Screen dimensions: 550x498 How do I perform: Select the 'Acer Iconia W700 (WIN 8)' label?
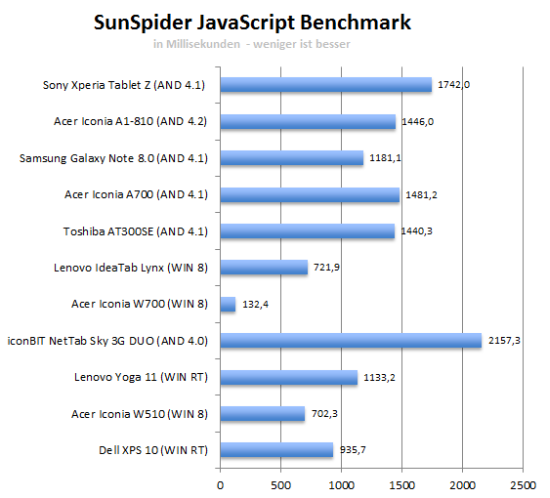pos(140,304)
